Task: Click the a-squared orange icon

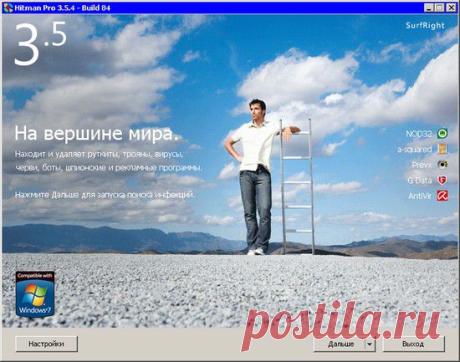Action: pyautogui.click(x=442, y=149)
